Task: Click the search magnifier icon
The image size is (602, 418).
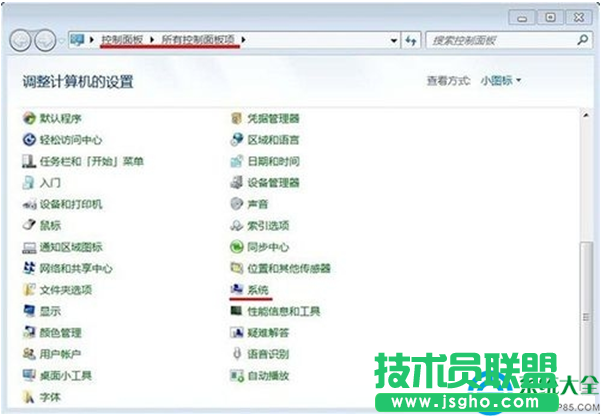Action: click(582, 40)
